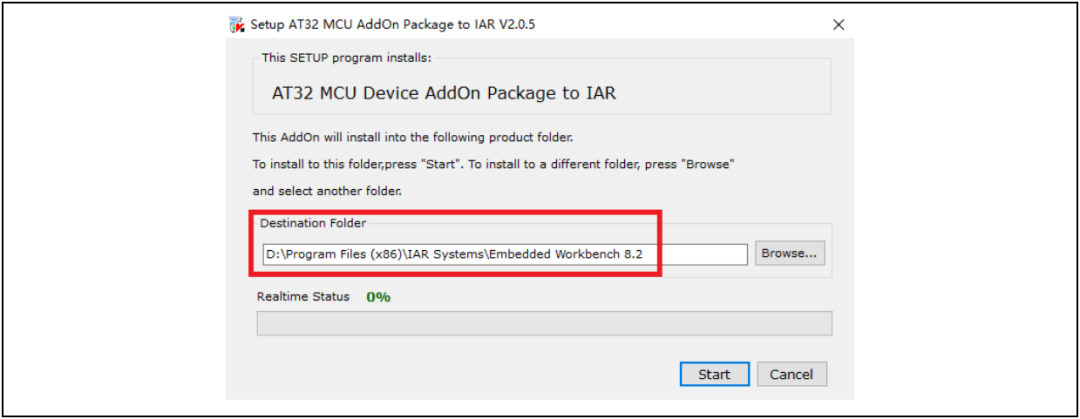The image size is (1080, 419).
Task: Click the 'To install to this folder' instruction line
Action: click(x=494, y=165)
